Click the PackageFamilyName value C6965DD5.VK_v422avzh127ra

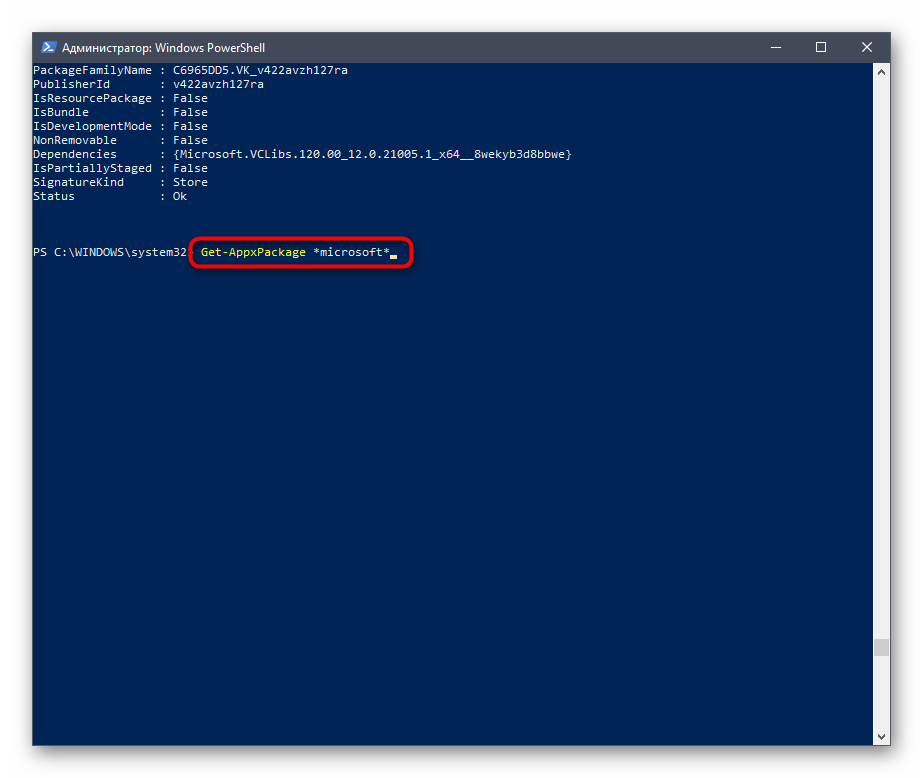pyautogui.click(x=260, y=70)
